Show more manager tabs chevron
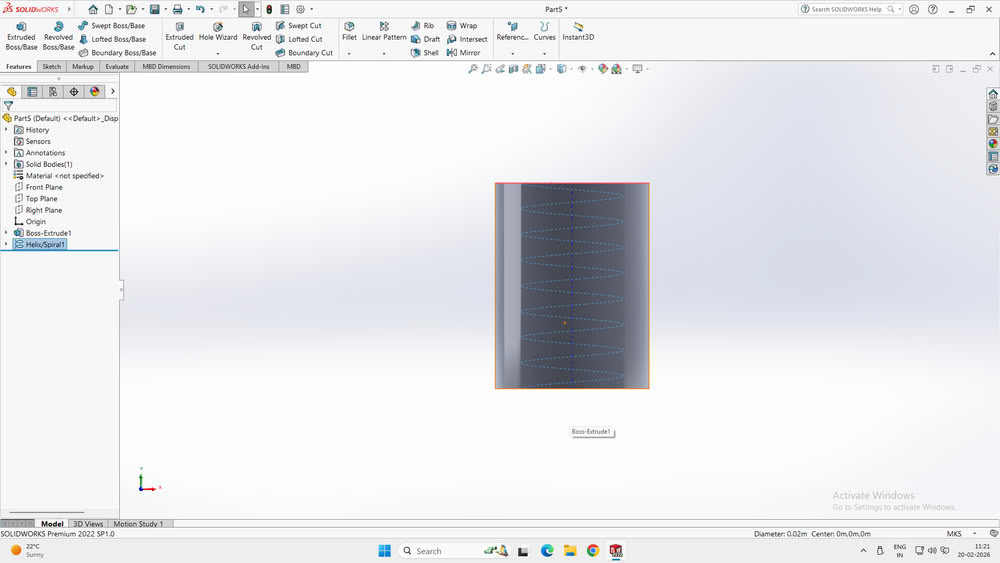Viewport: 1000px width, 563px height. [x=113, y=92]
